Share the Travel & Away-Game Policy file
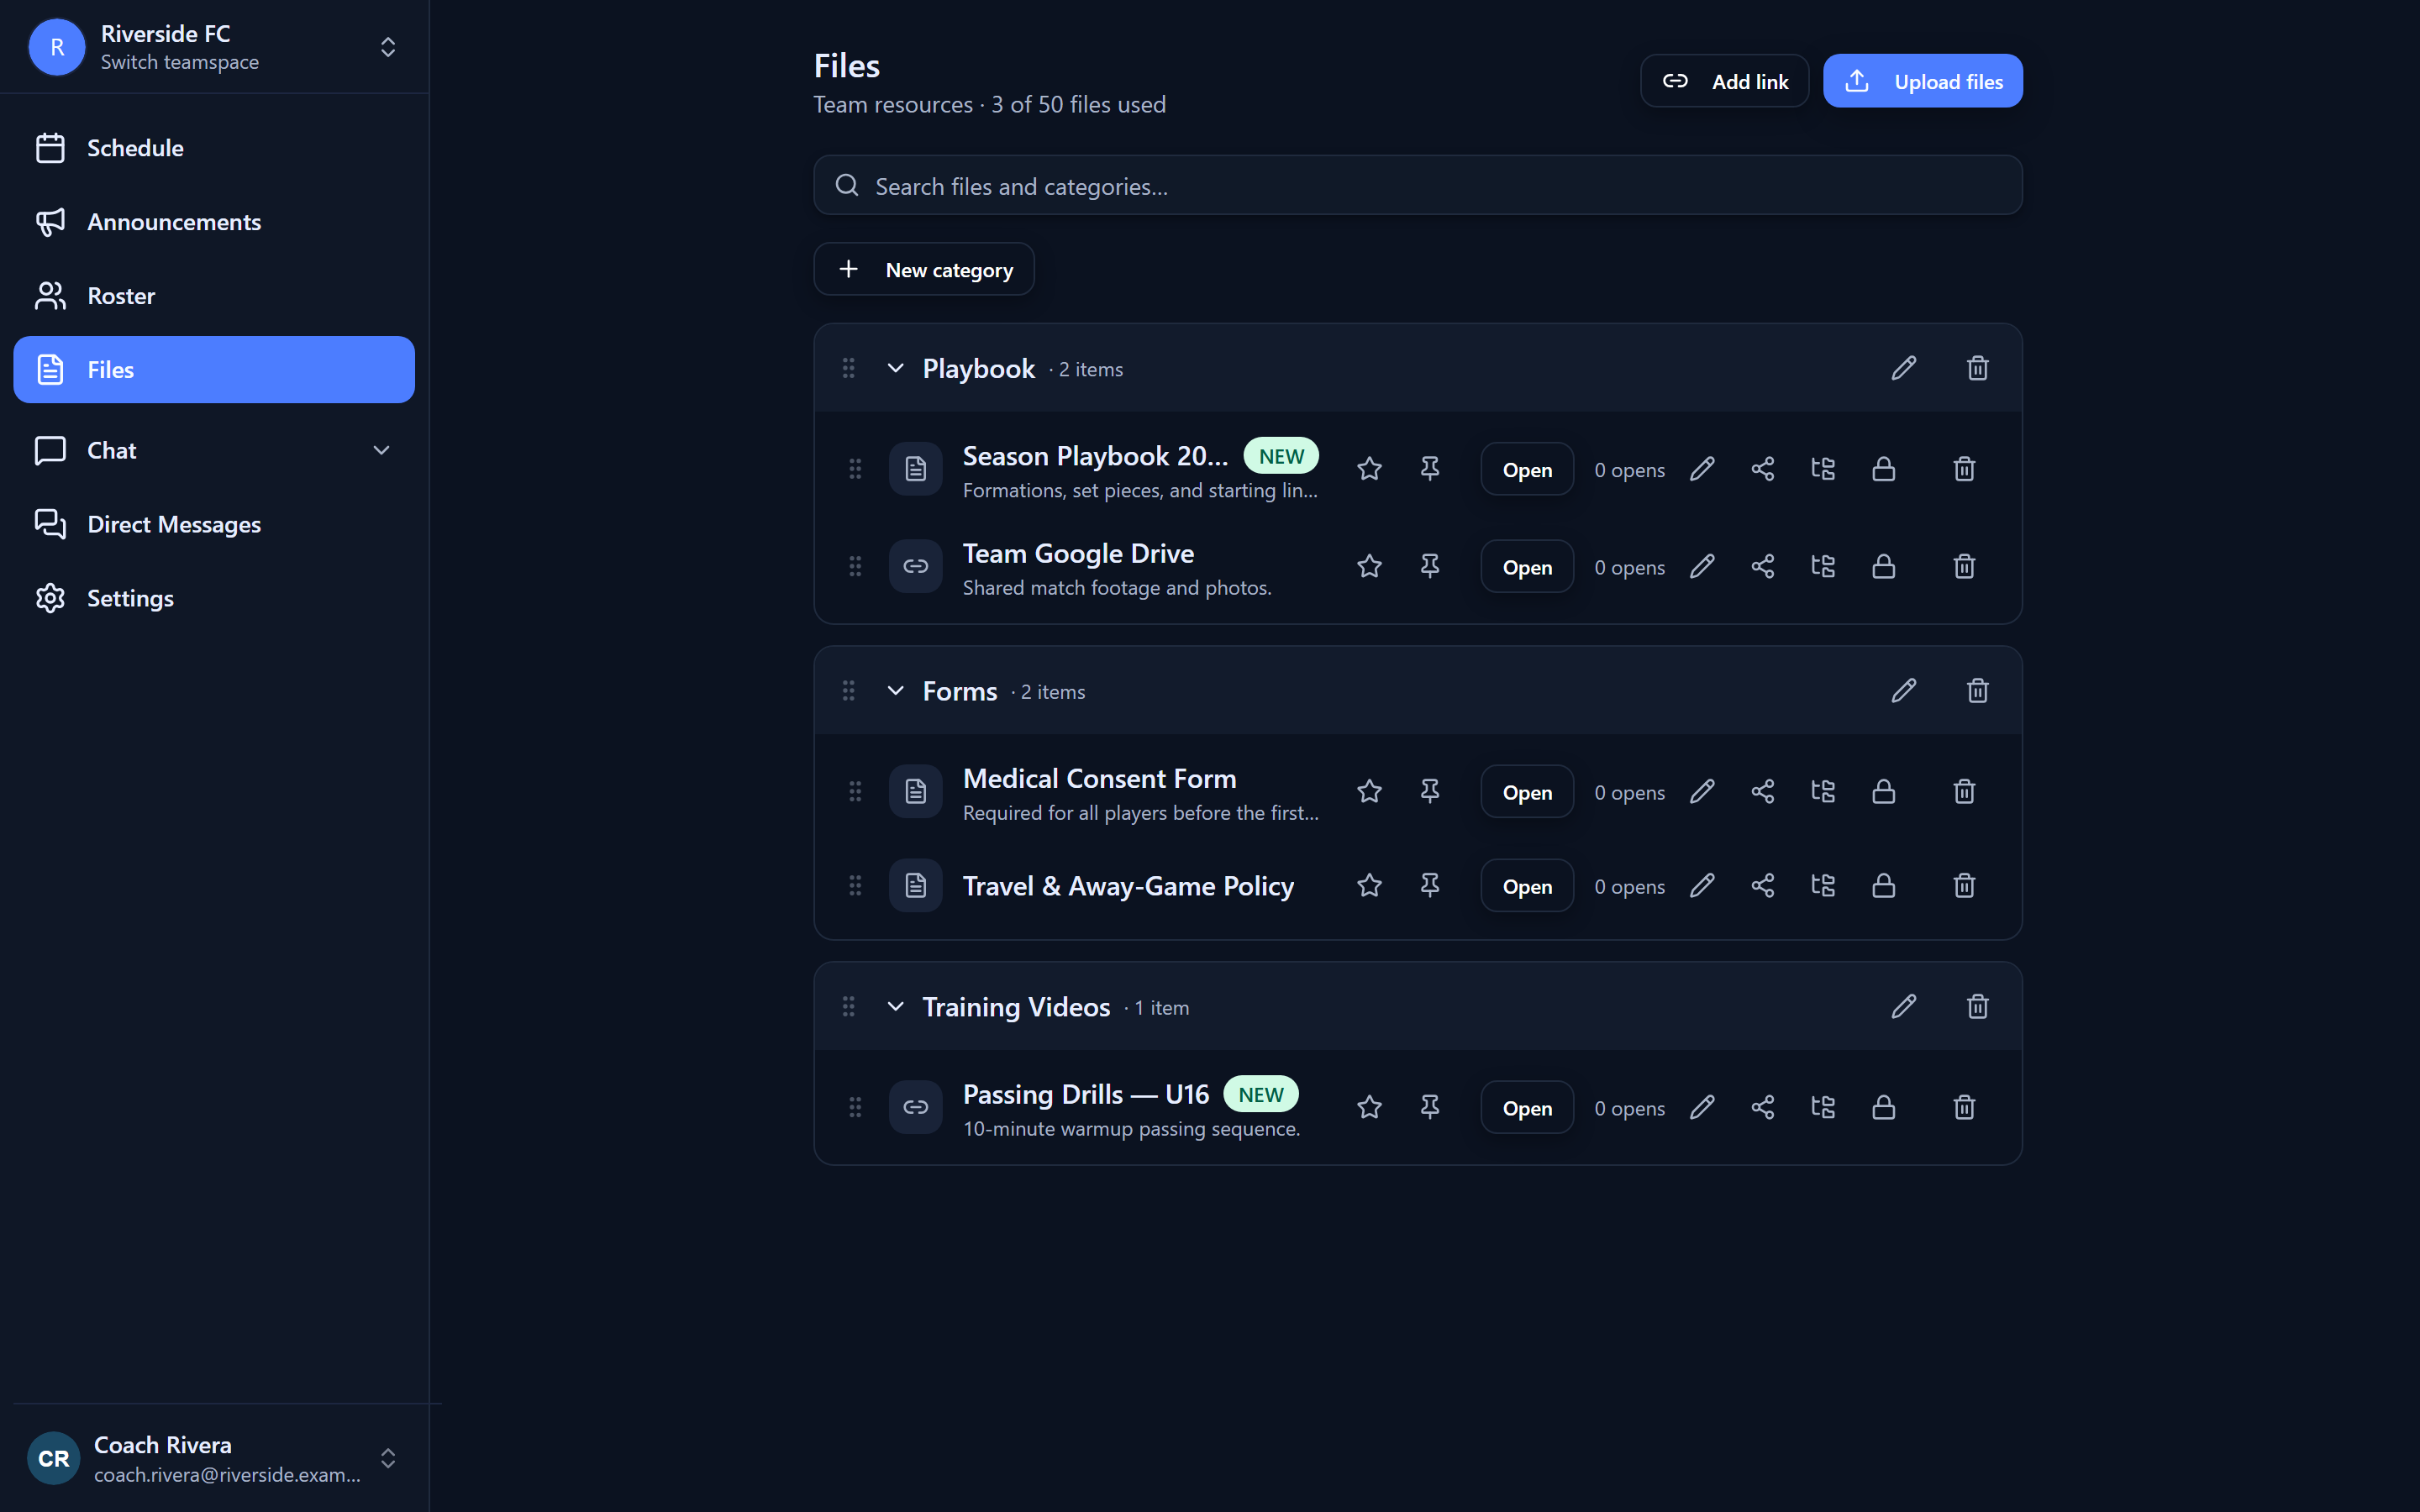The image size is (2420, 1512). 1763,886
